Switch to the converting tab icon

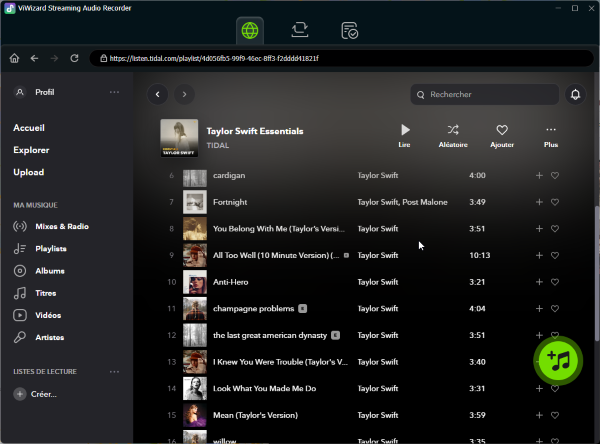300,30
